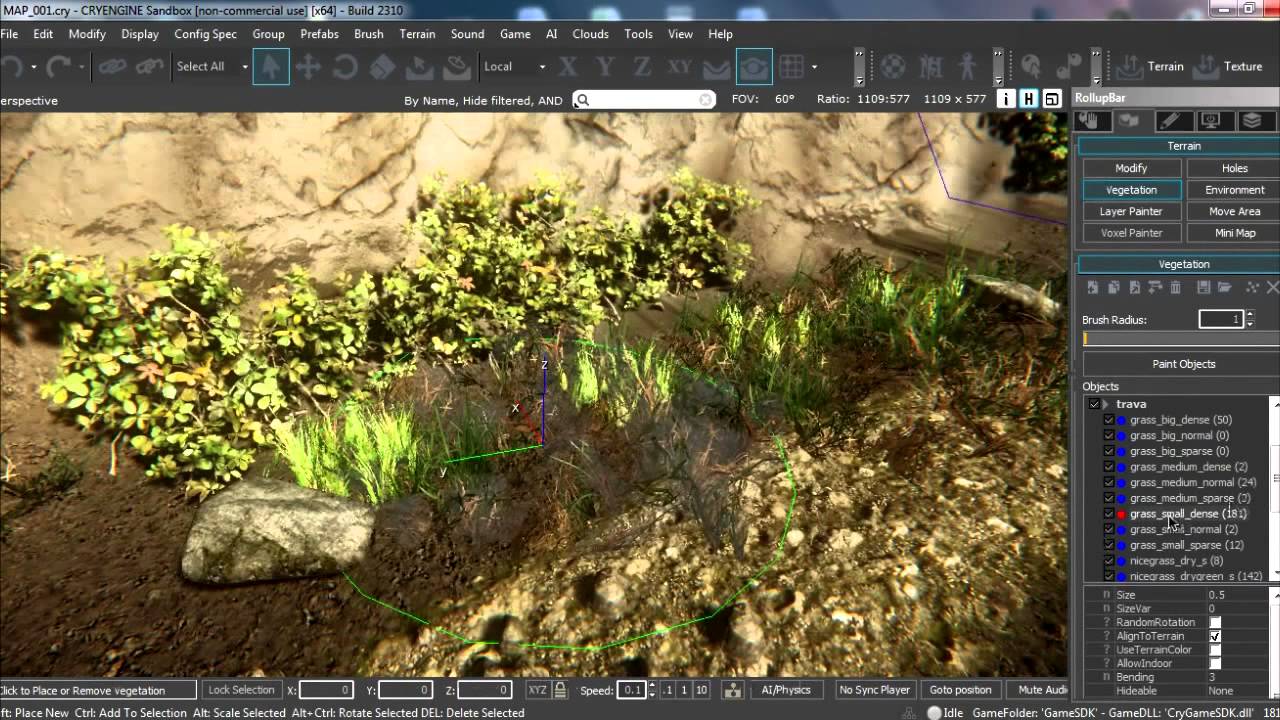This screenshot has height=720, width=1280.
Task: Constrain to the XY plane
Action: (x=679, y=67)
